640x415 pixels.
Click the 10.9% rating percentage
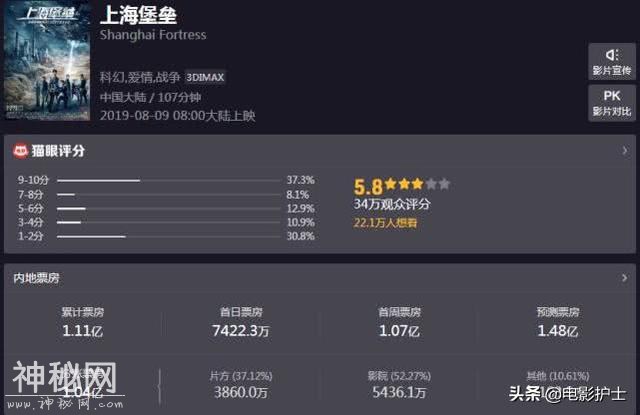pyautogui.click(x=300, y=222)
